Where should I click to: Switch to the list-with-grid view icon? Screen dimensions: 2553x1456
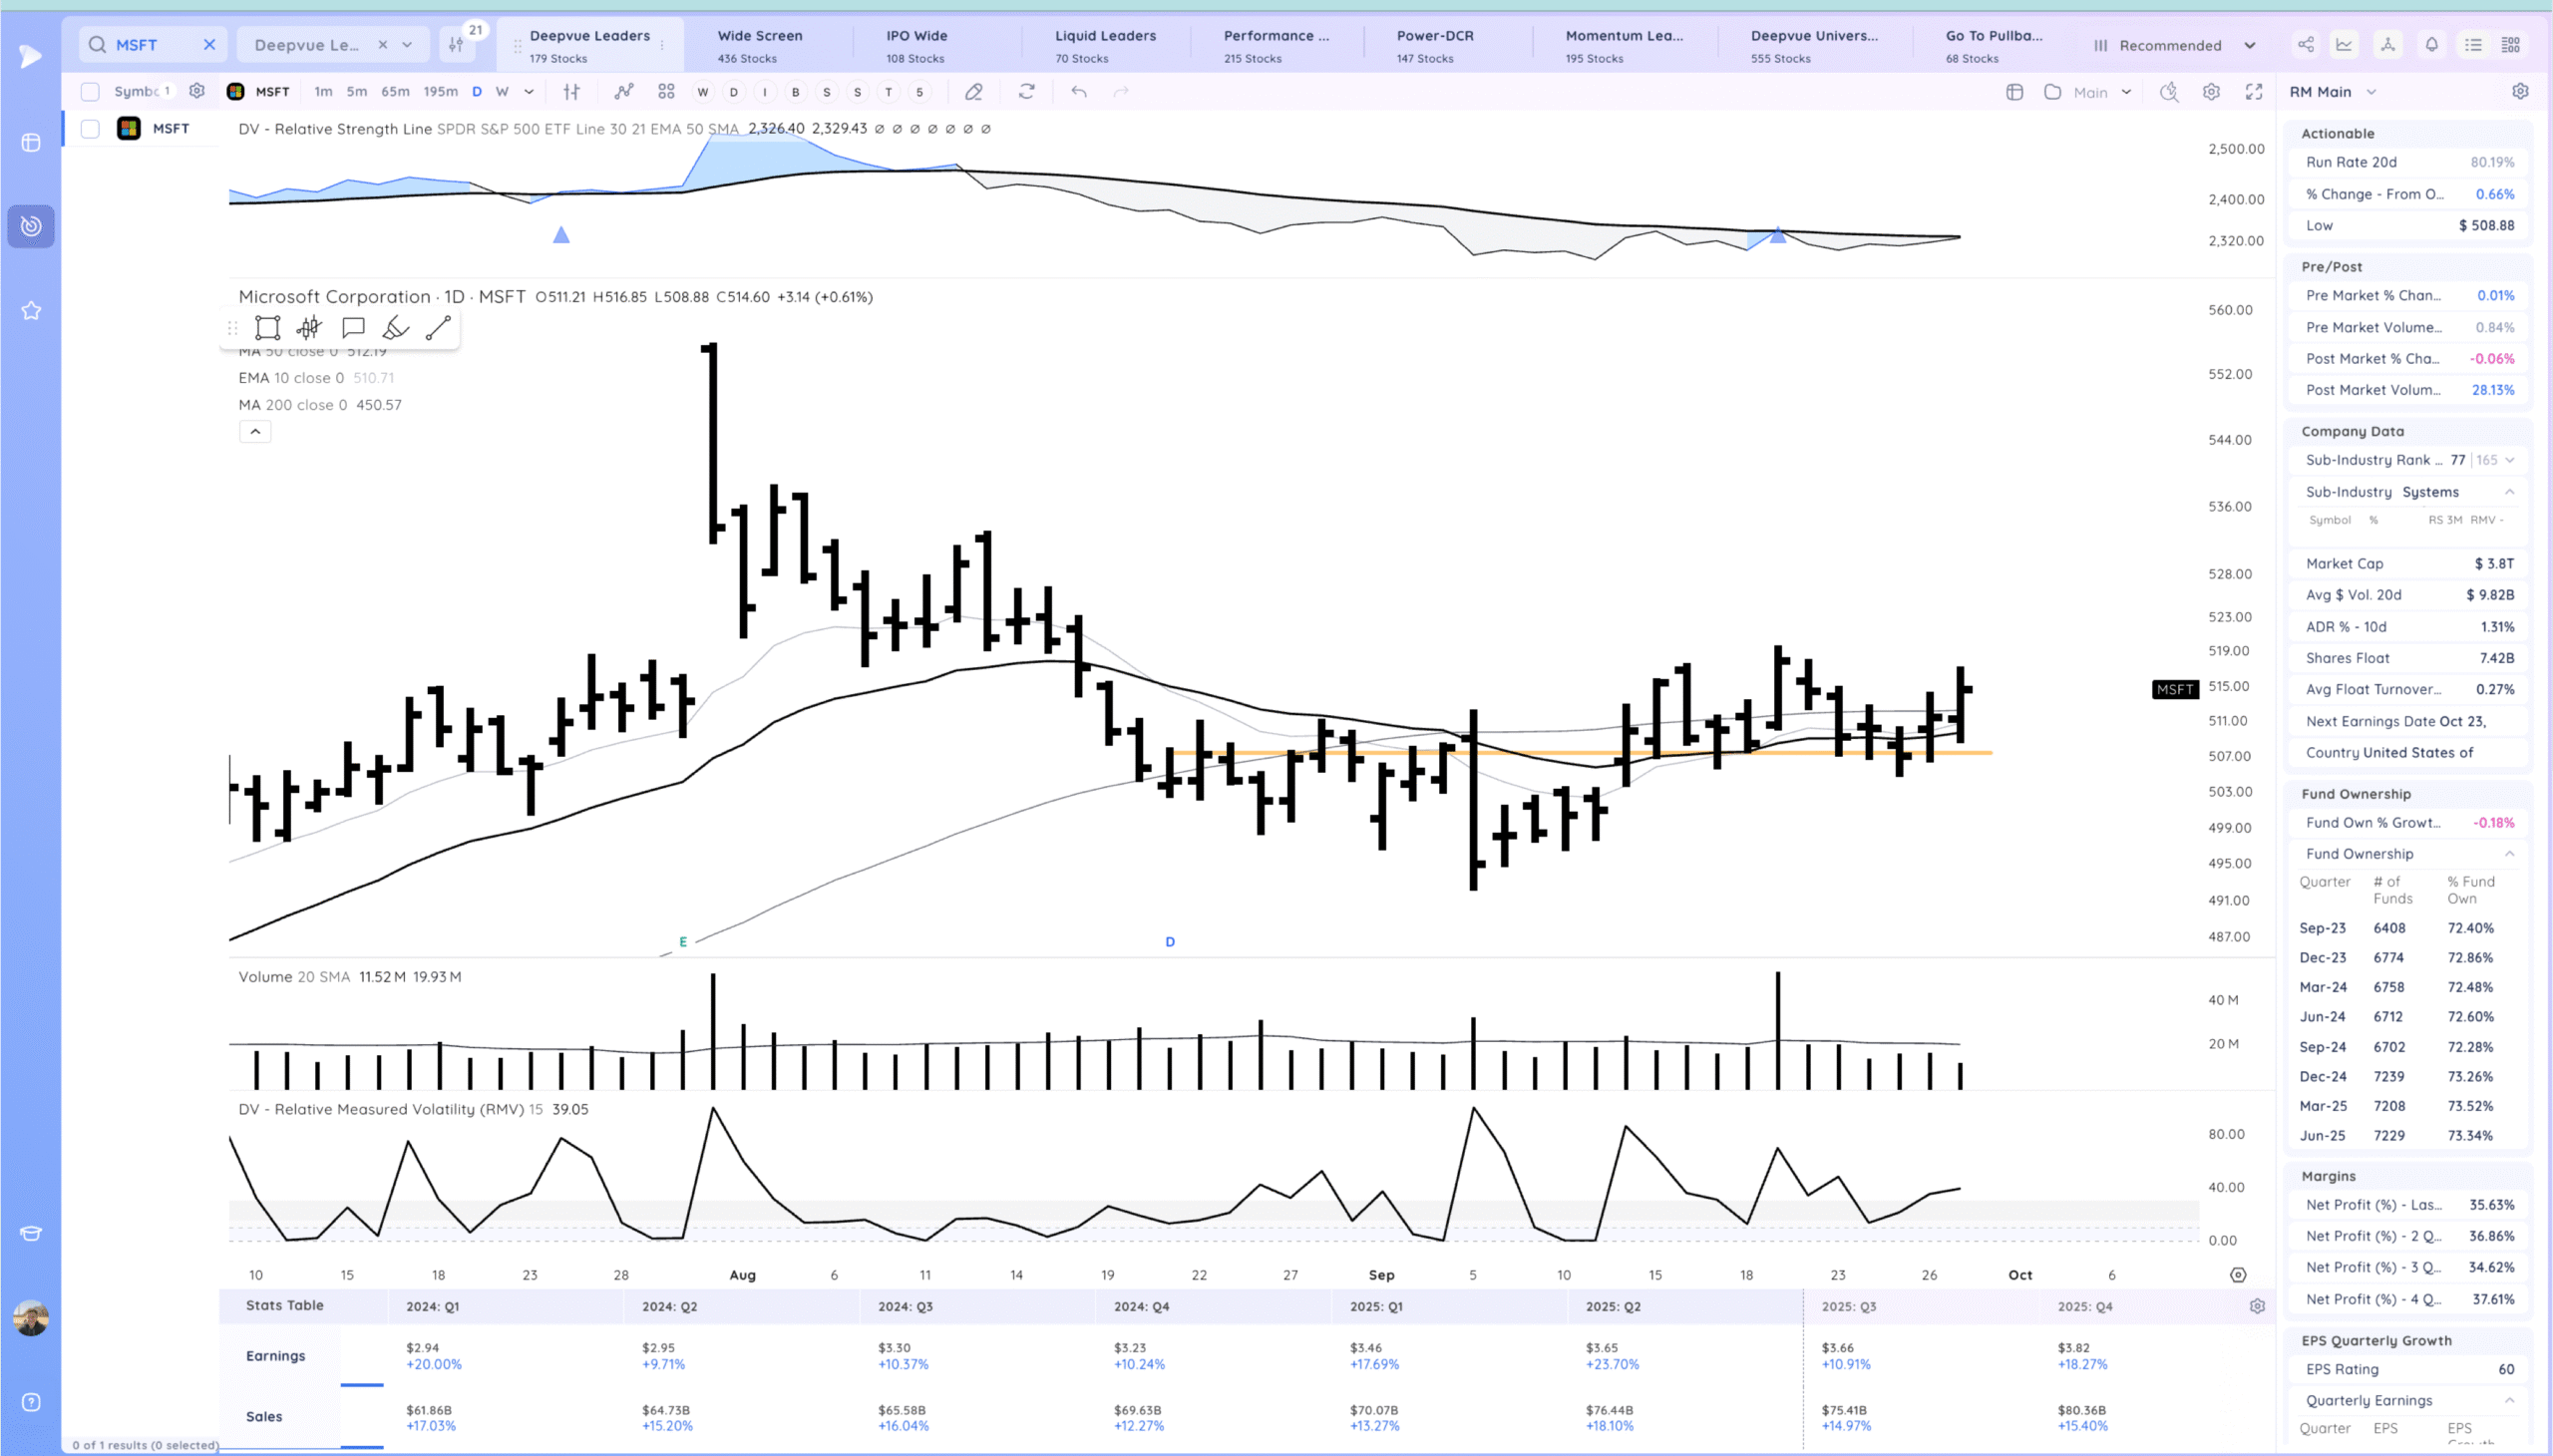coord(2511,45)
